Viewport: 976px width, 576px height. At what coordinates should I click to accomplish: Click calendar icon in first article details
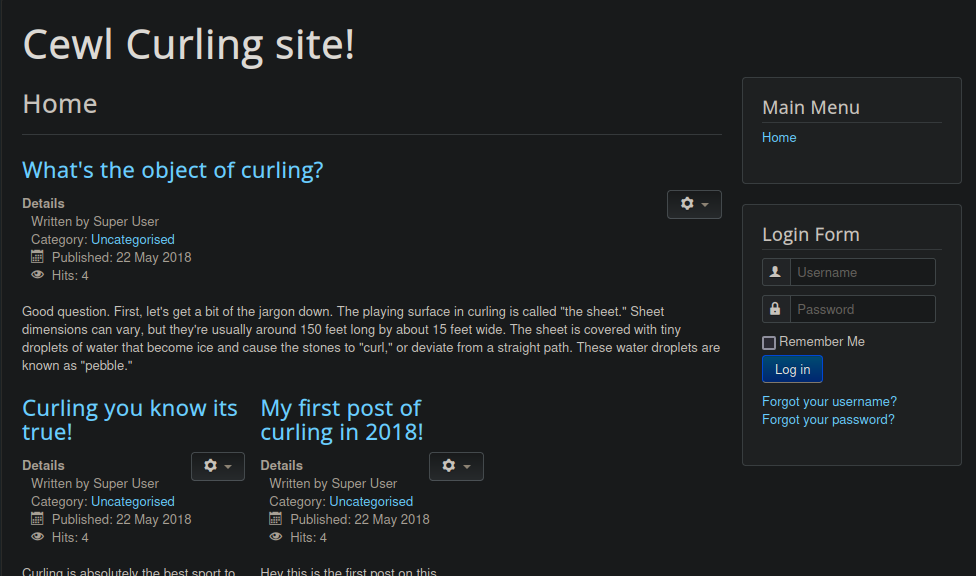click(37, 257)
